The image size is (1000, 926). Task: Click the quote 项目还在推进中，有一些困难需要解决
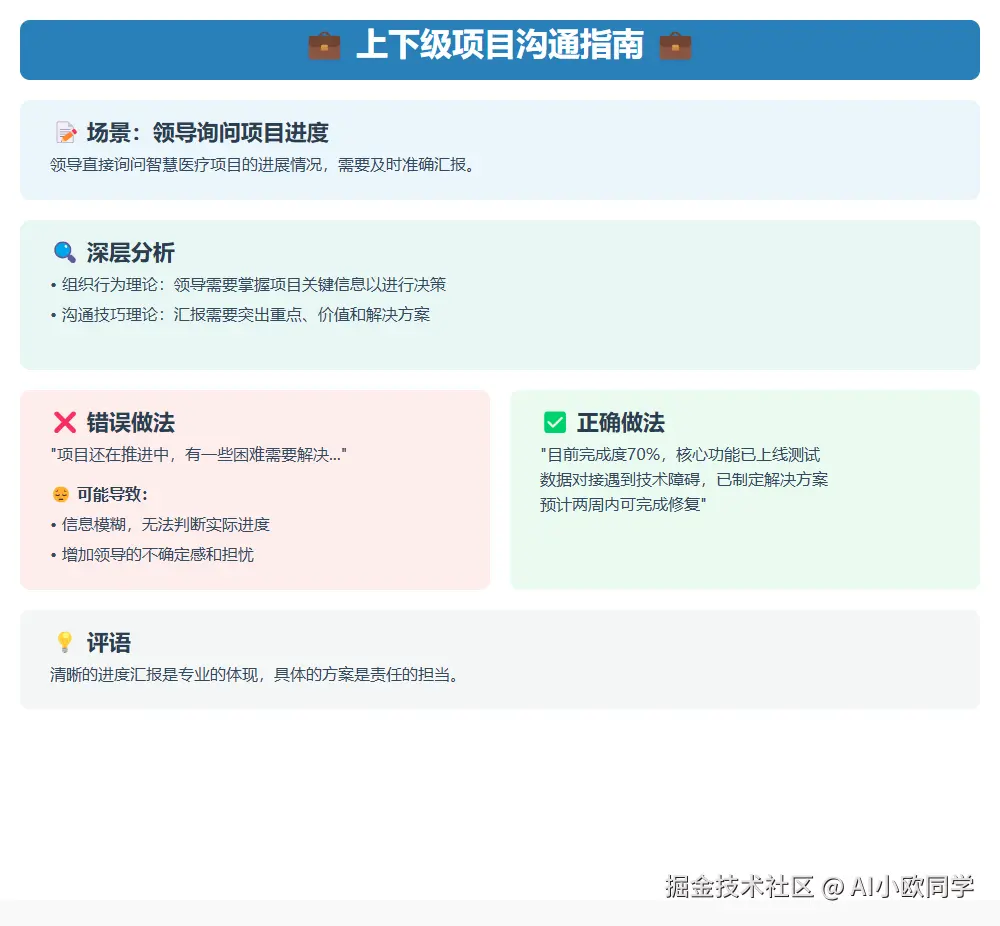(198, 455)
